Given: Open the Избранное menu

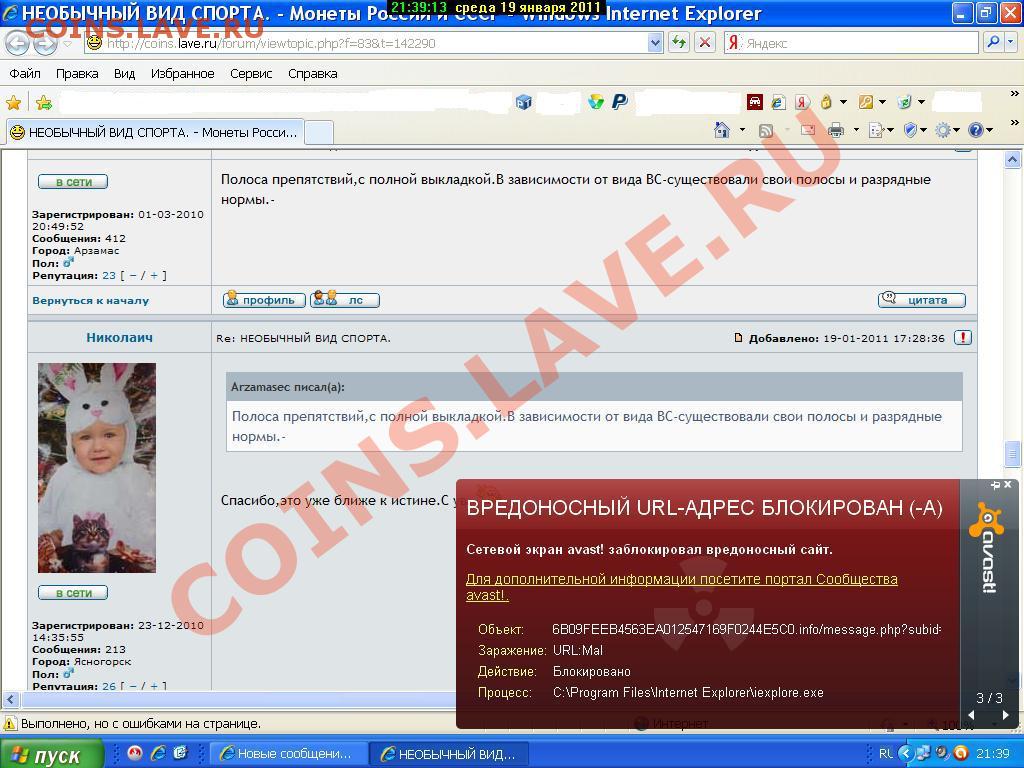Looking at the screenshot, I should coord(182,73).
